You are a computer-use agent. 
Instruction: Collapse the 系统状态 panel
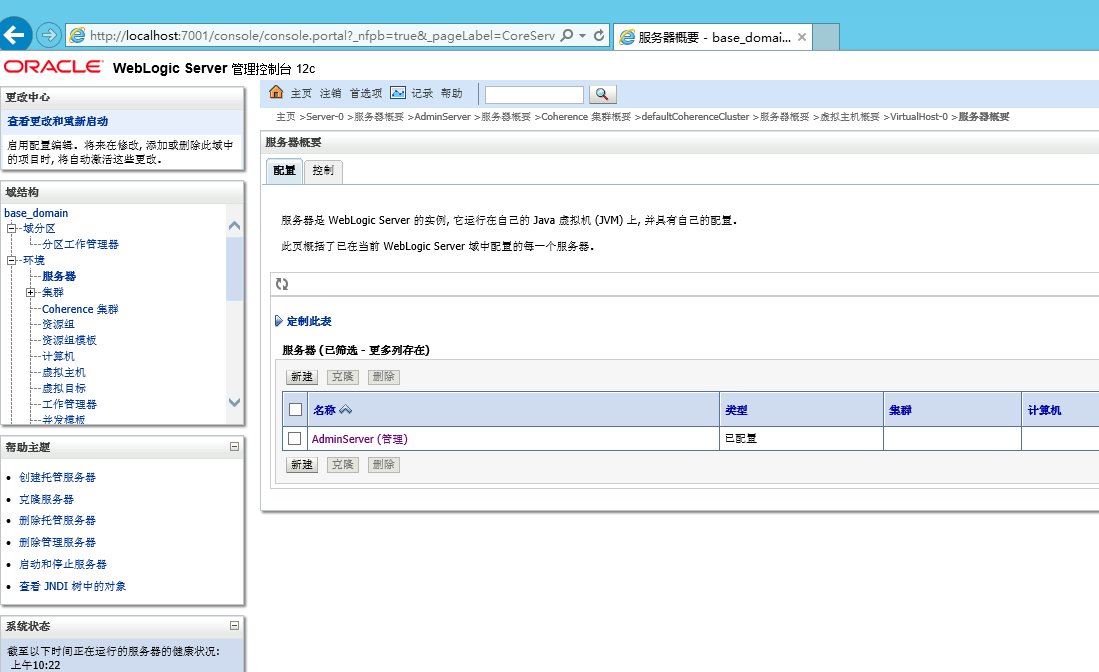pos(235,625)
